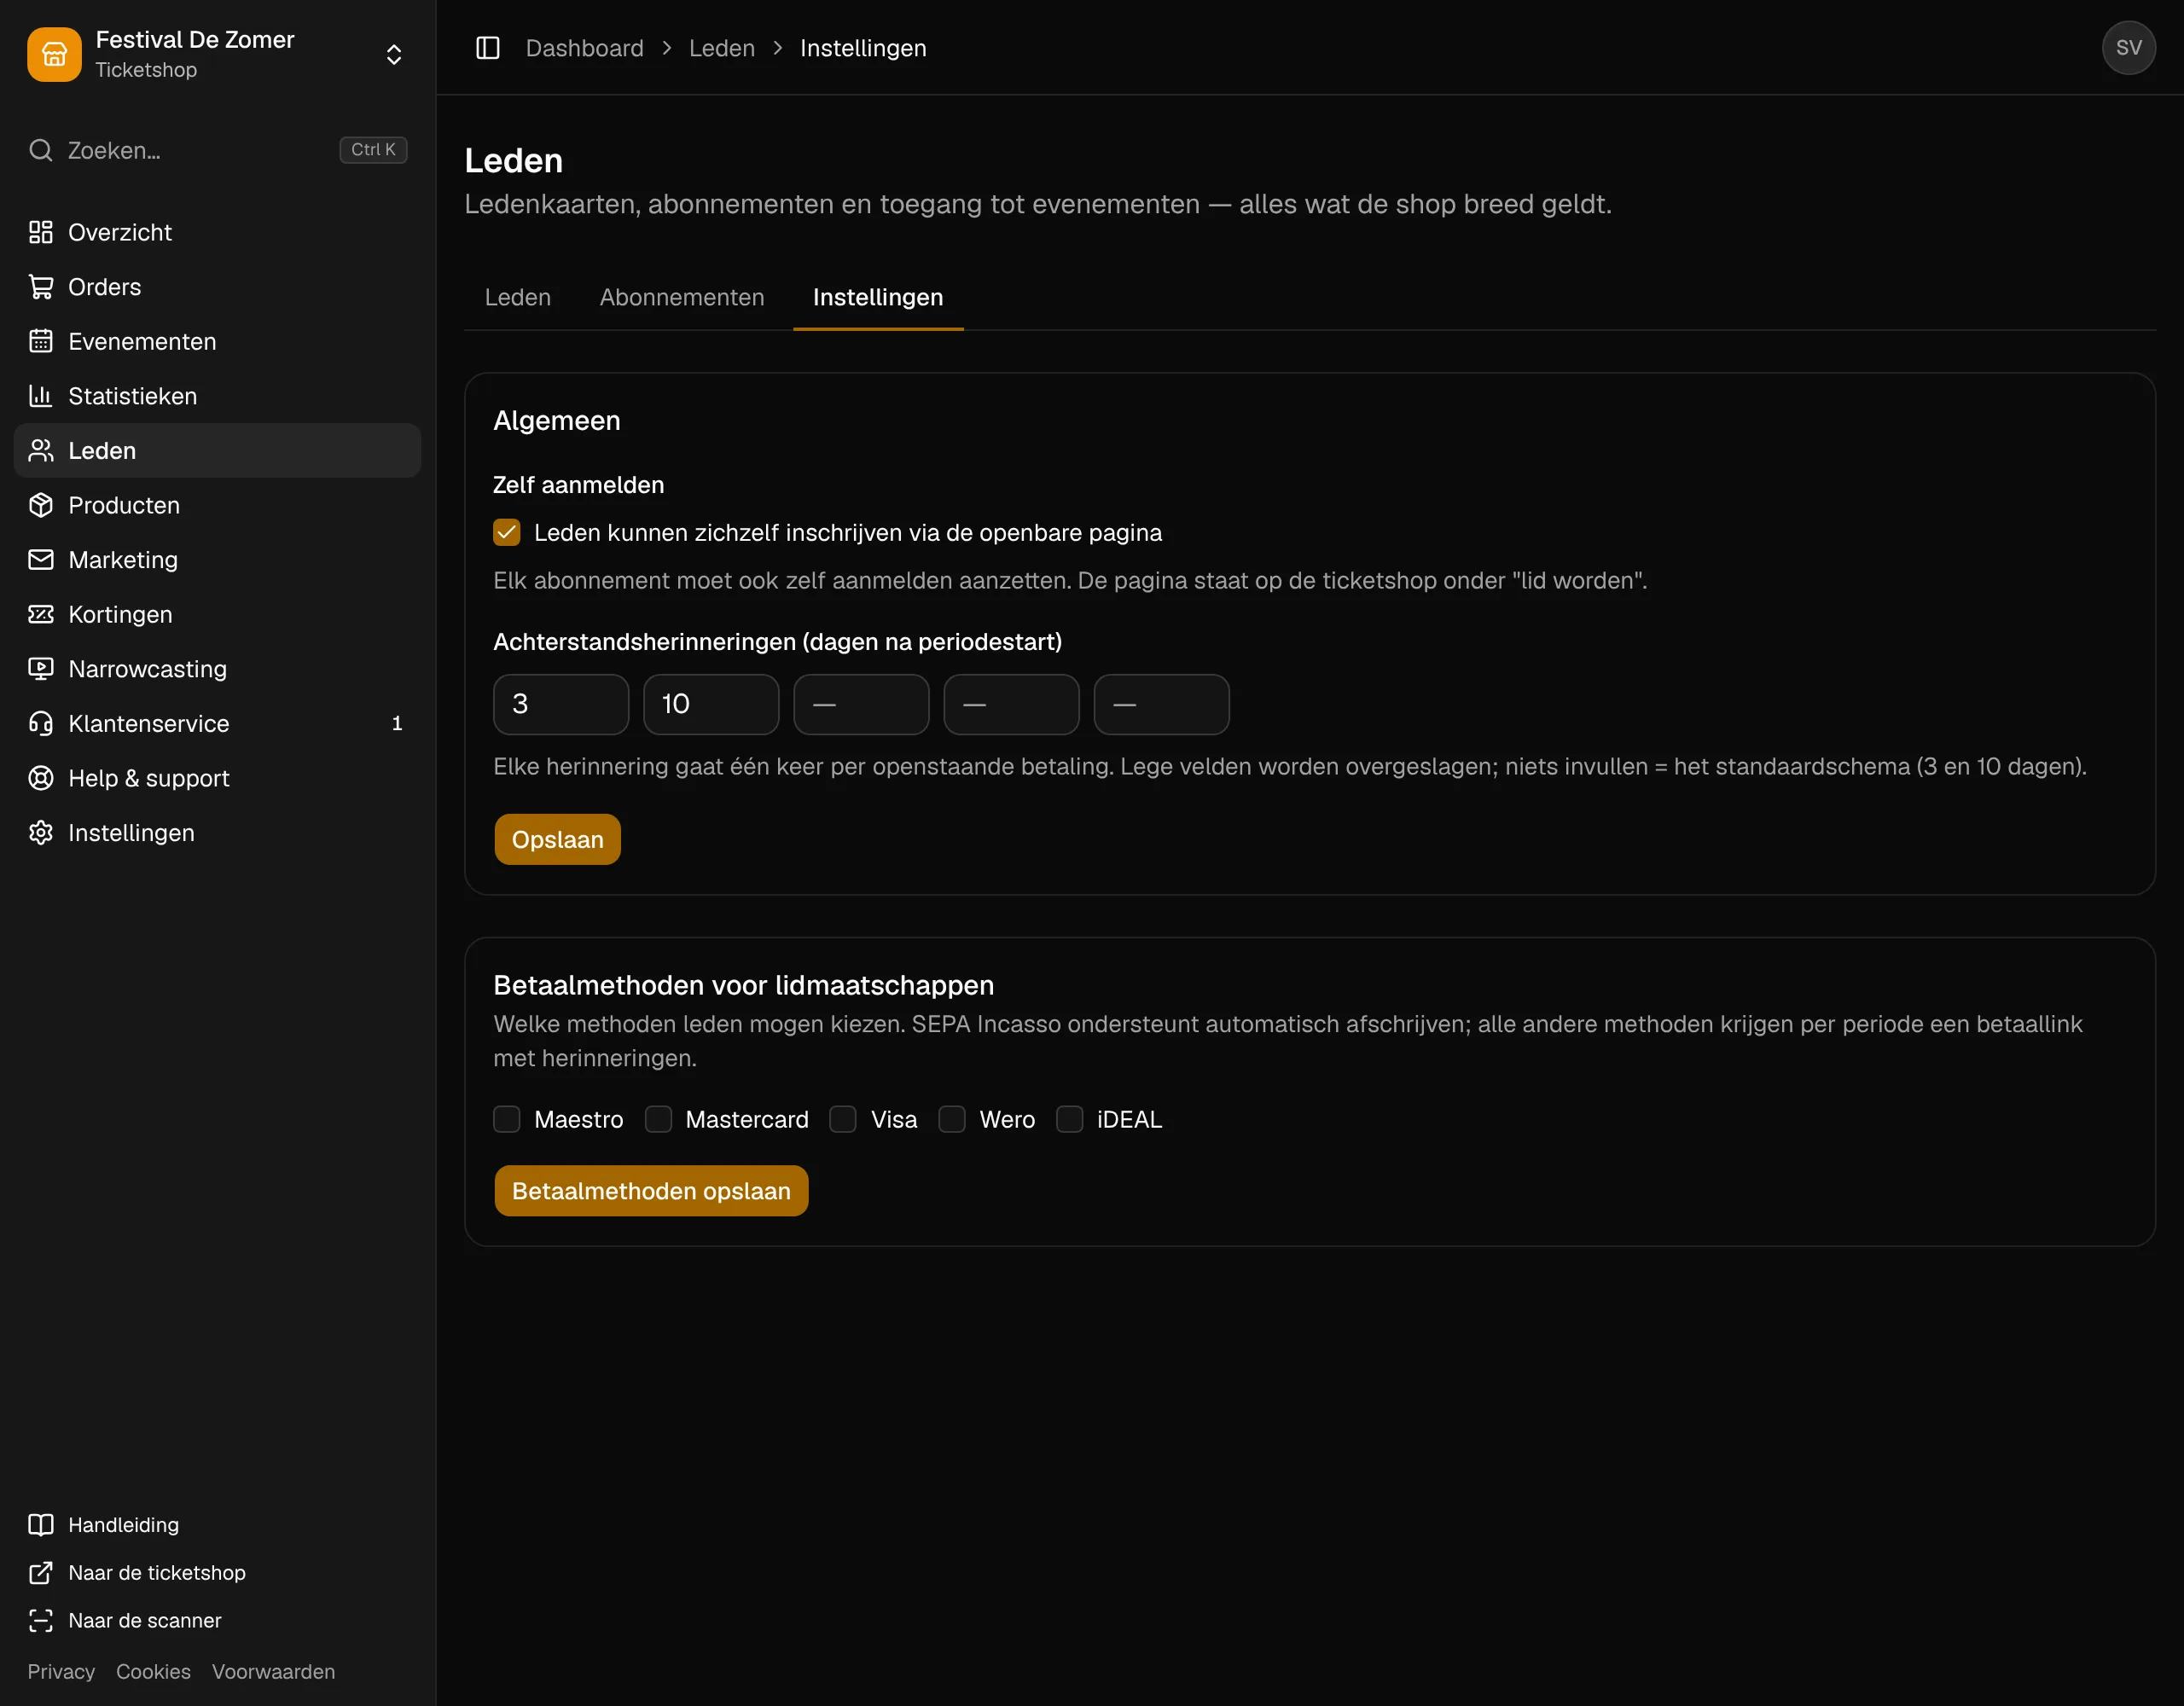Go to Leden in breadcrumb
The height and width of the screenshot is (1706, 2184).
[722, 48]
